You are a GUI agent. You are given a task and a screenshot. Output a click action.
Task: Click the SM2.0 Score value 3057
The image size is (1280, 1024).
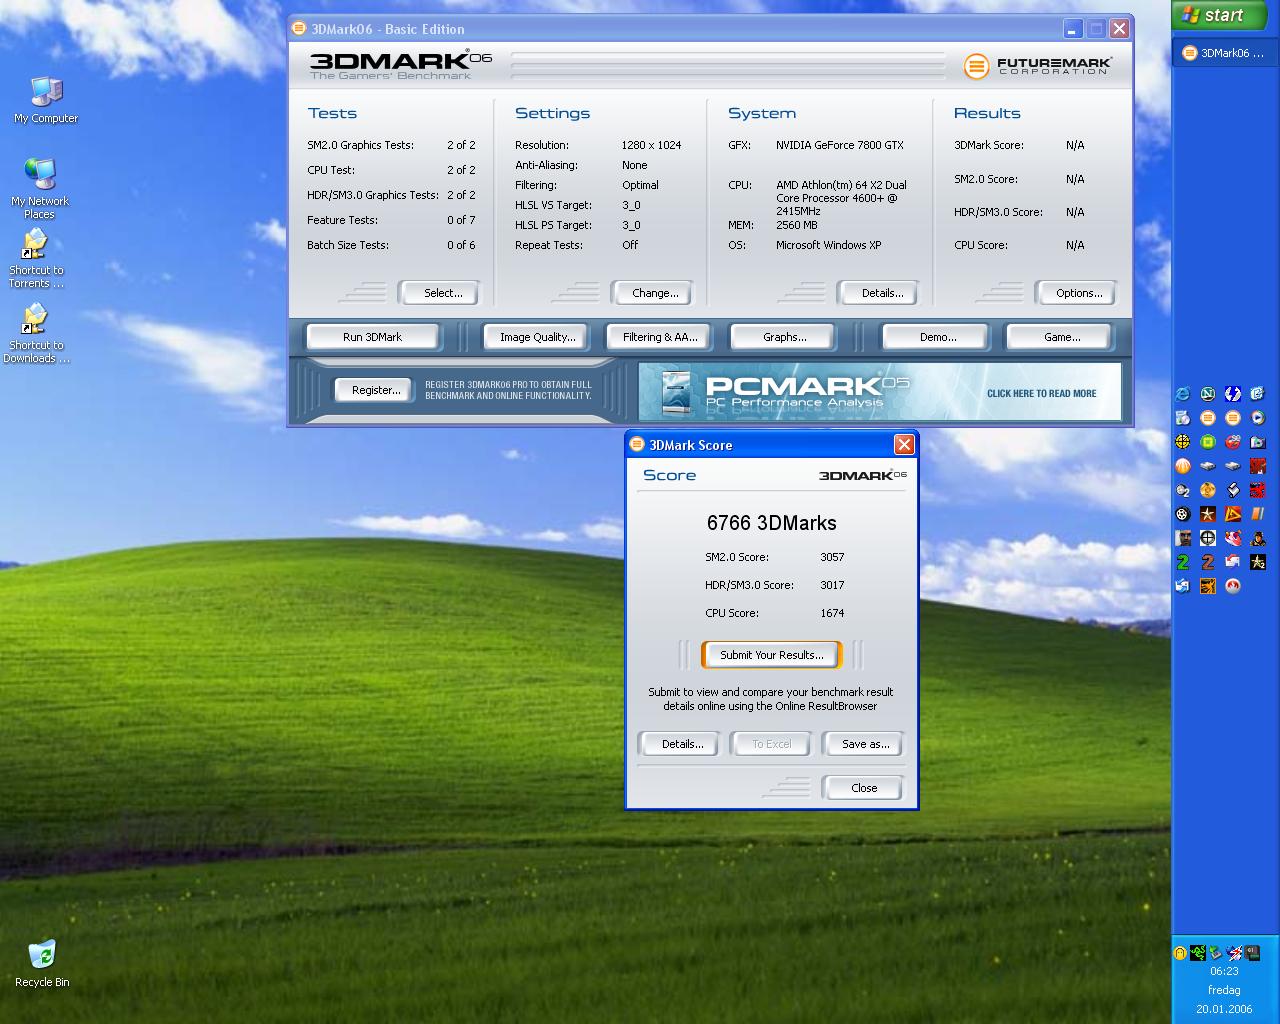pyautogui.click(x=832, y=557)
